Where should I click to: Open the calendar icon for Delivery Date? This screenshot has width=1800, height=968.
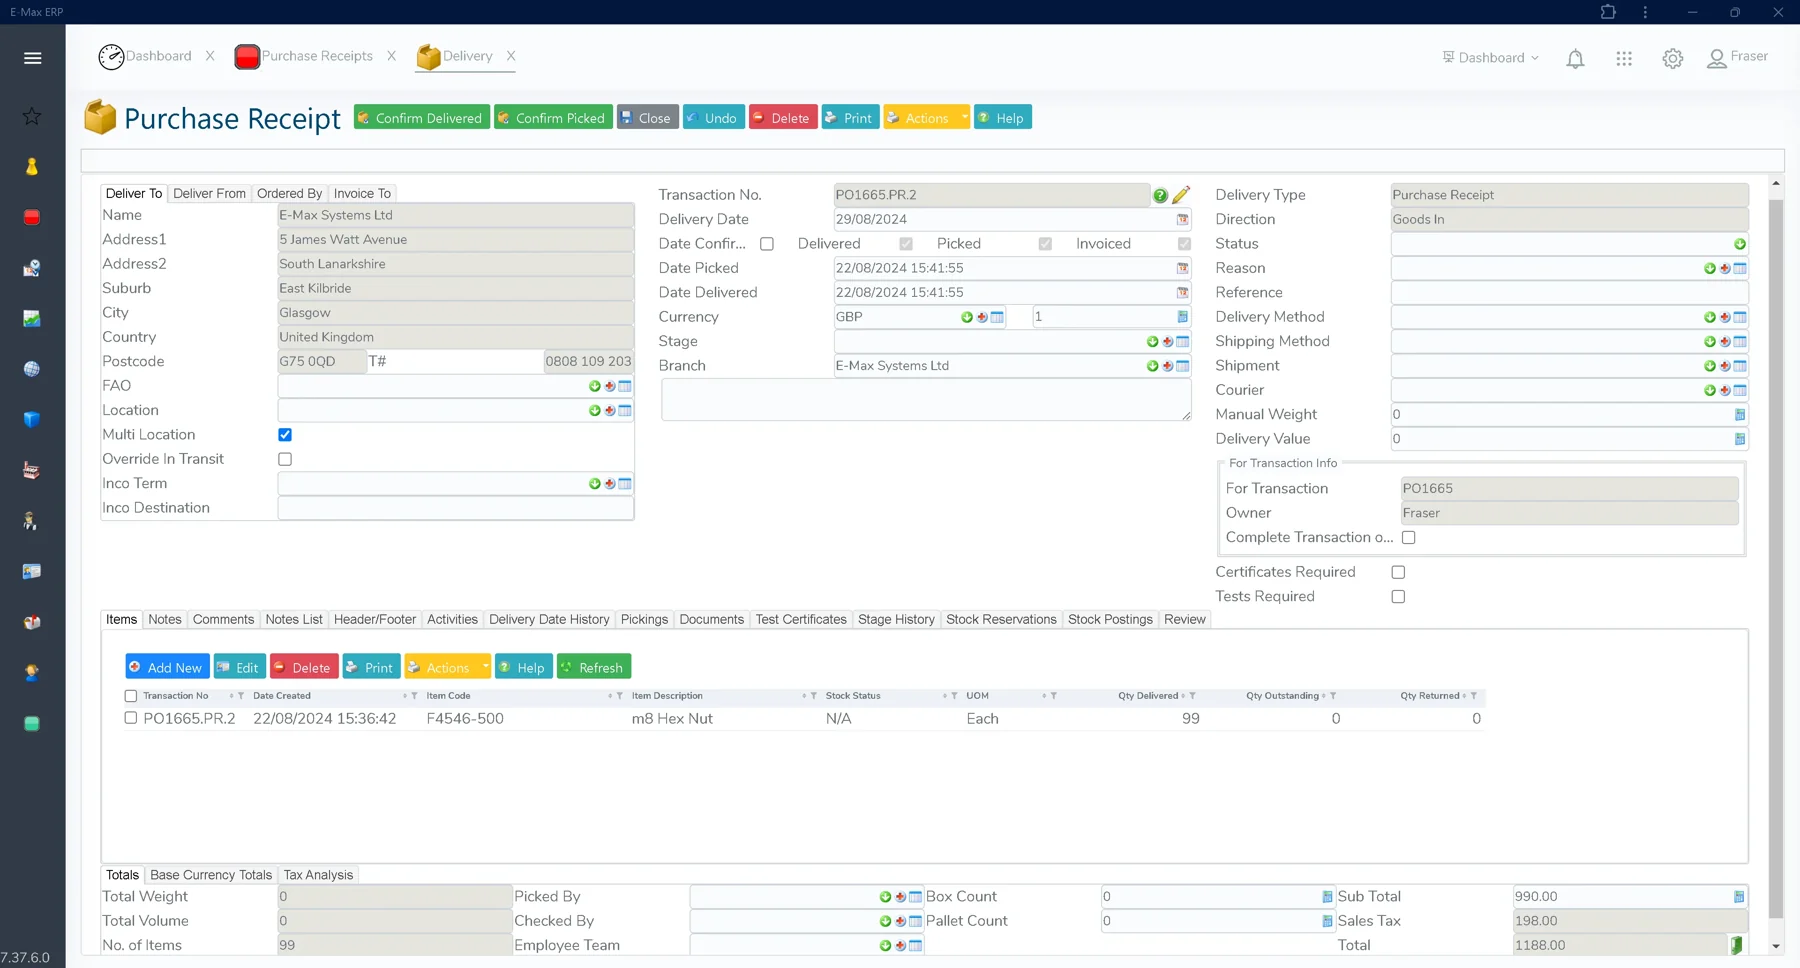coord(1182,220)
